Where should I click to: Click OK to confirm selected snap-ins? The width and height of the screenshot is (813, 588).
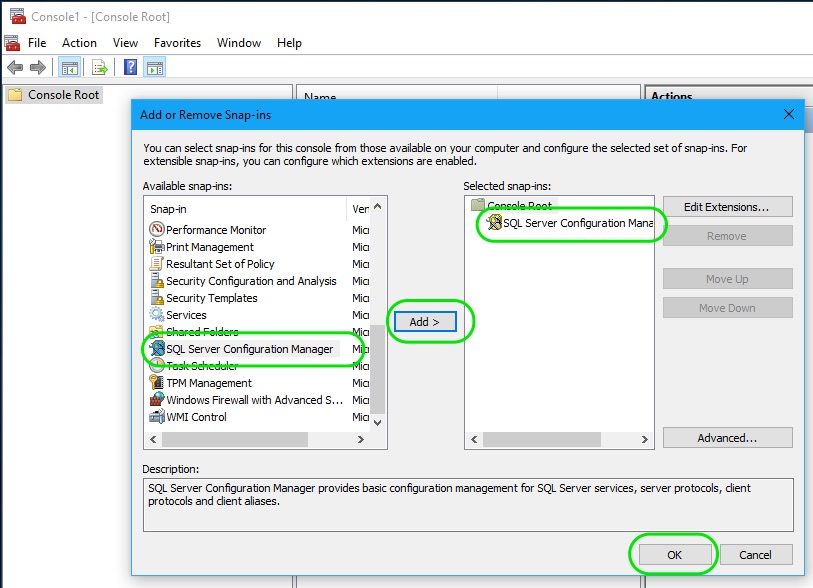pos(673,555)
